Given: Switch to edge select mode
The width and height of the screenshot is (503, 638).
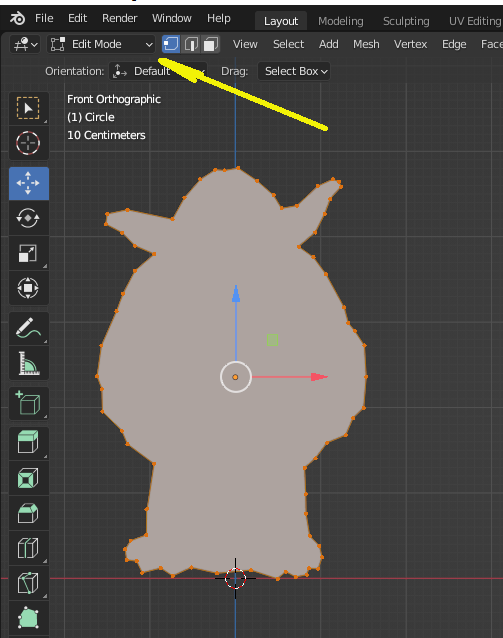Looking at the screenshot, I should 191,44.
